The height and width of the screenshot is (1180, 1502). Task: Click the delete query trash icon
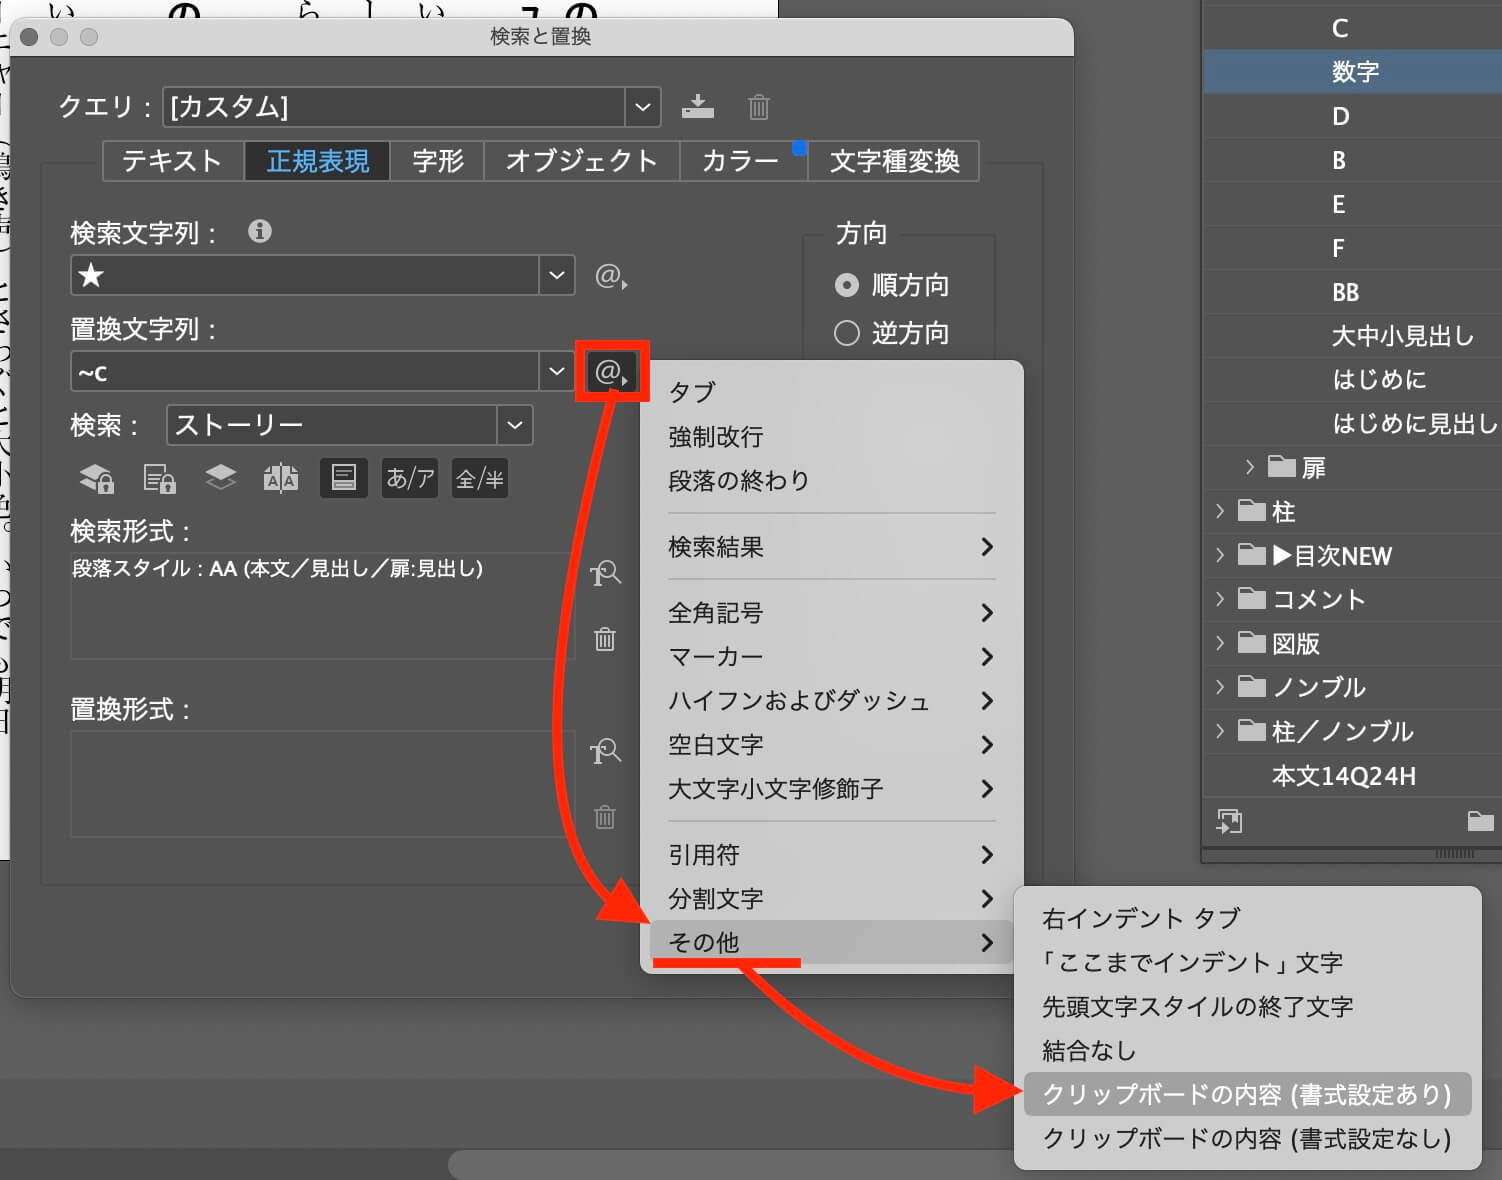pyautogui.click(x=758, y=106)
